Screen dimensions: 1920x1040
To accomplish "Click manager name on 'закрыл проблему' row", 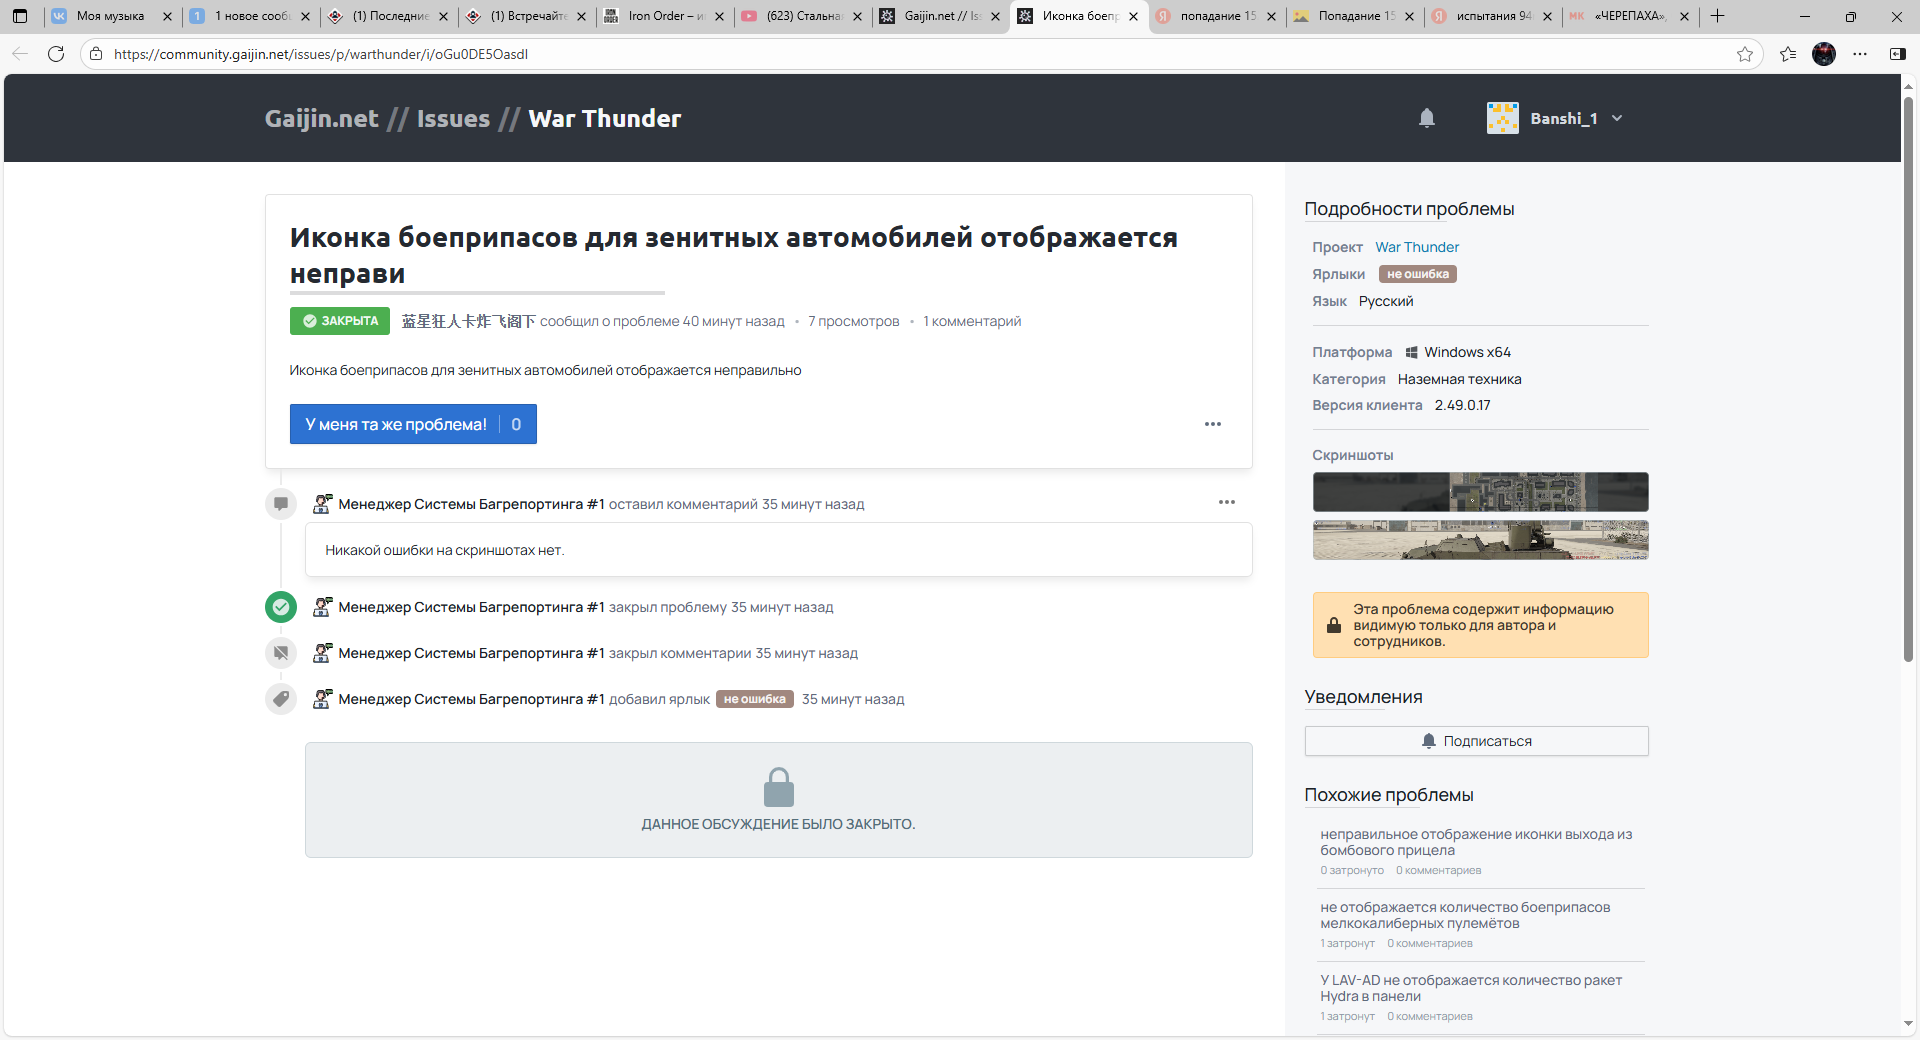I will tap(471, 607).
